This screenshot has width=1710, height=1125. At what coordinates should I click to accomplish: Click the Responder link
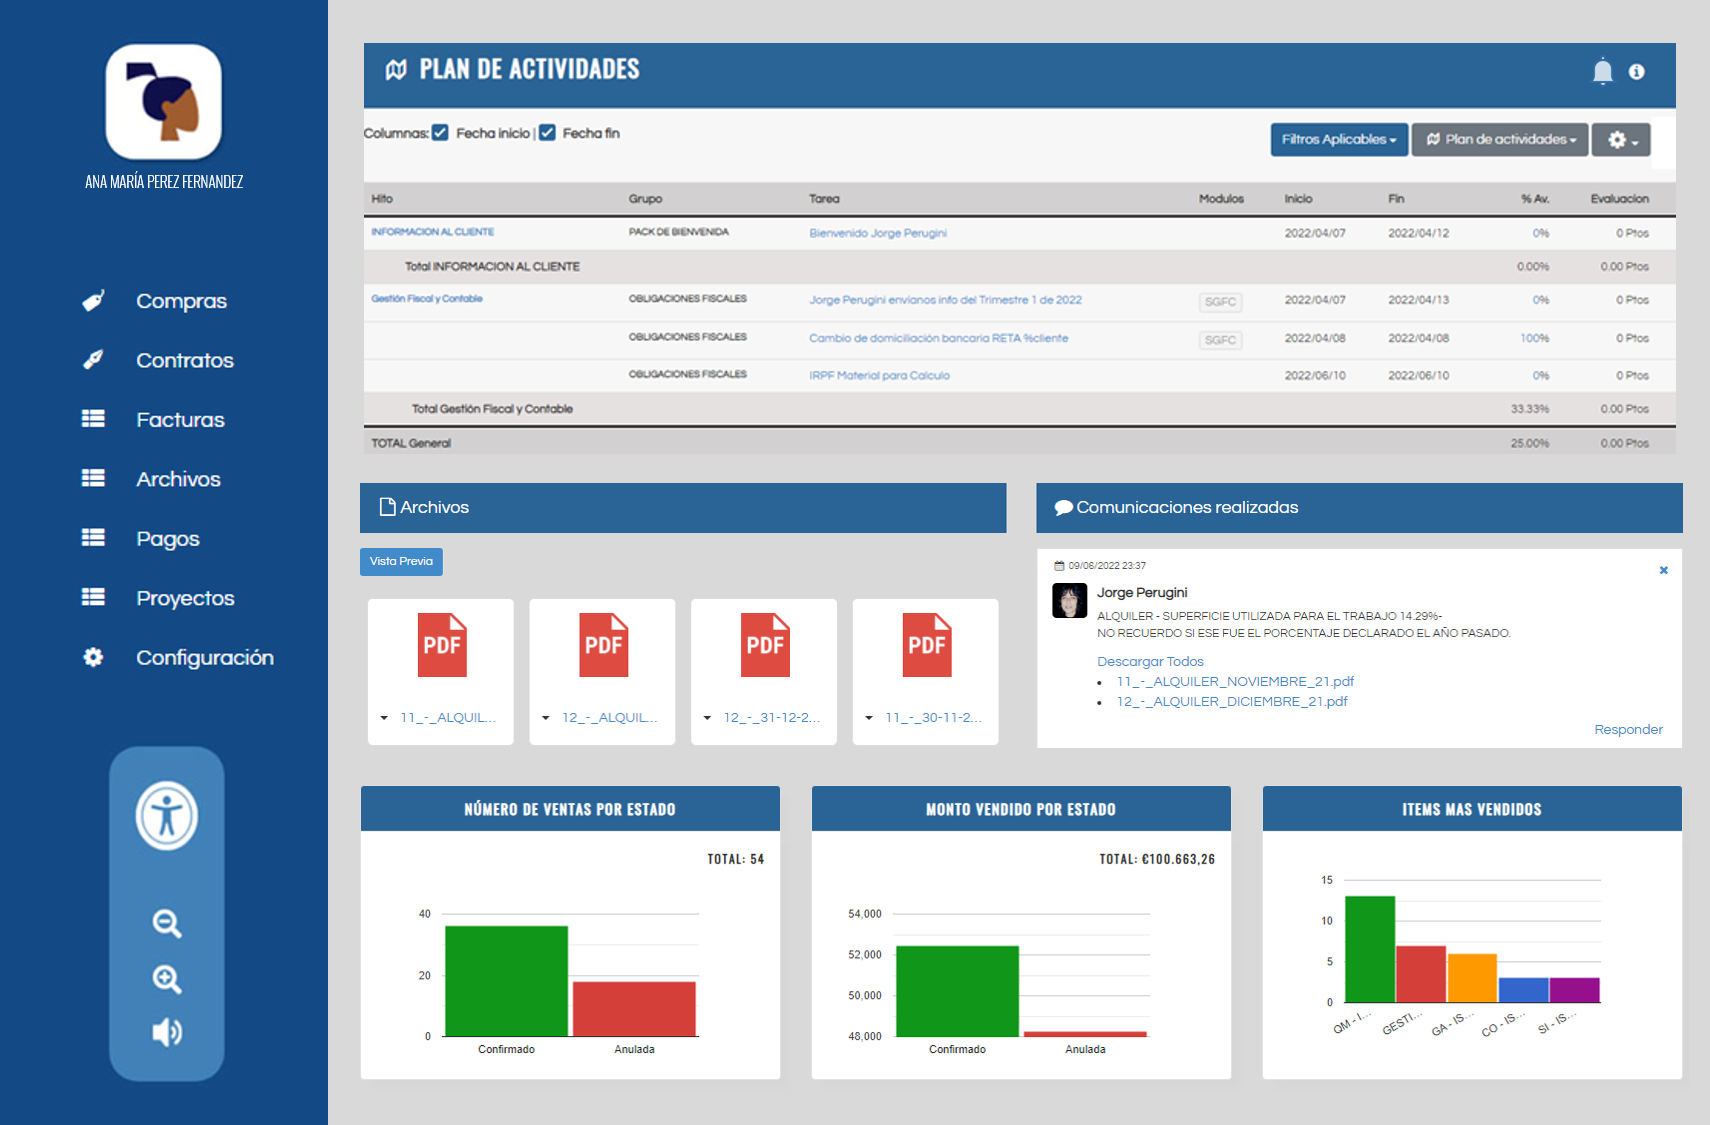coord(1628,730)
